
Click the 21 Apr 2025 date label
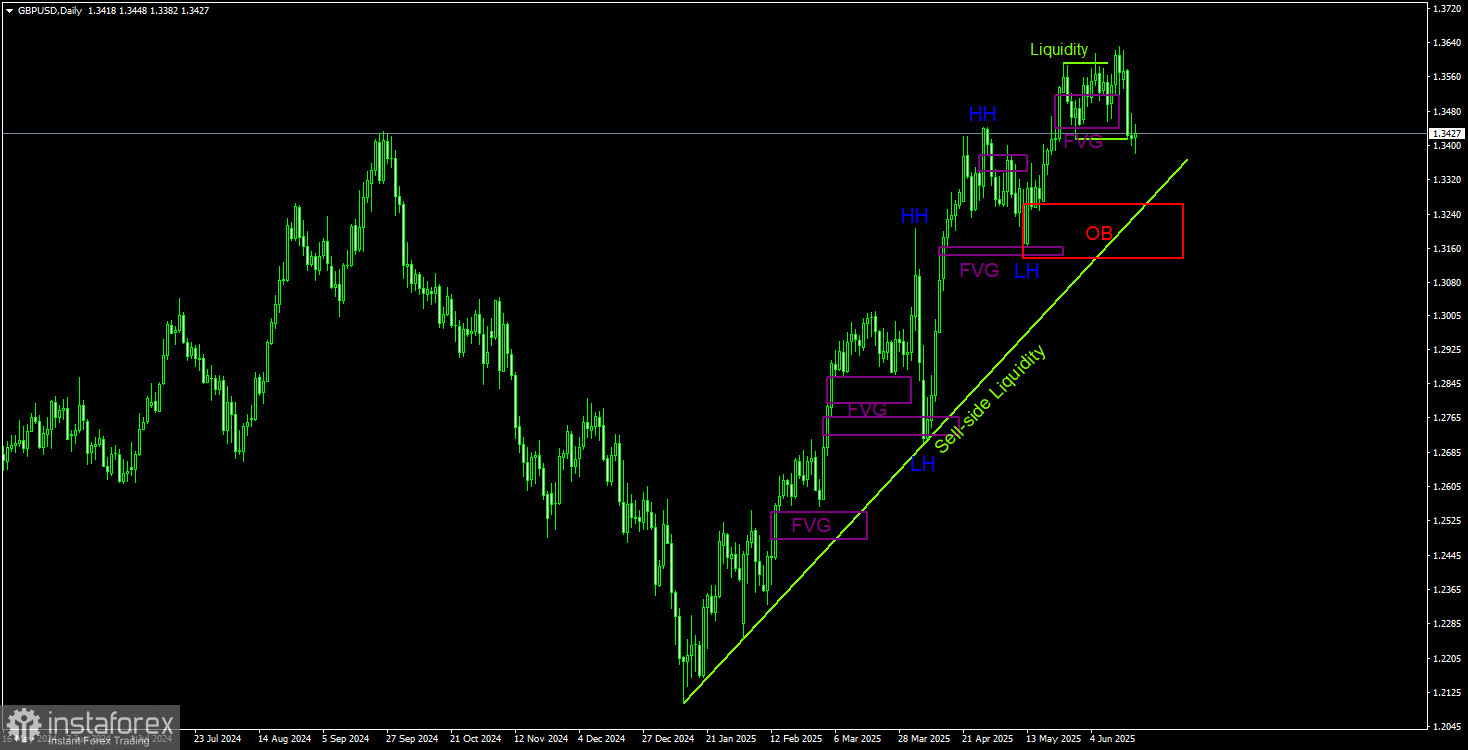click(987, 739)
